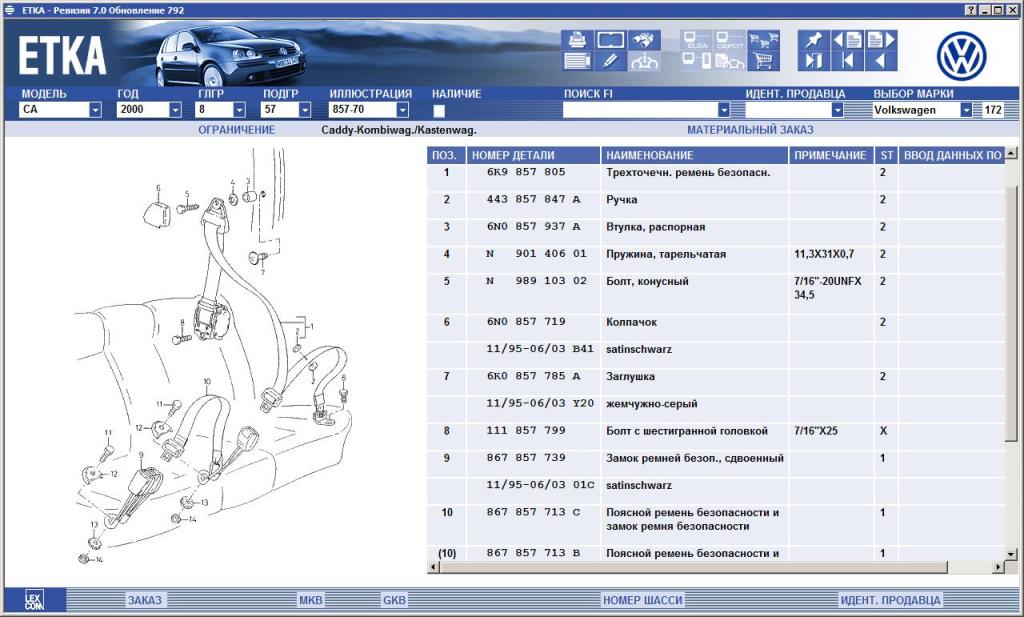Toggle the НАЛИЧИЕ checkbox
The width and height of the screenshot is (1024, 617).
click(x=439, y=110)
